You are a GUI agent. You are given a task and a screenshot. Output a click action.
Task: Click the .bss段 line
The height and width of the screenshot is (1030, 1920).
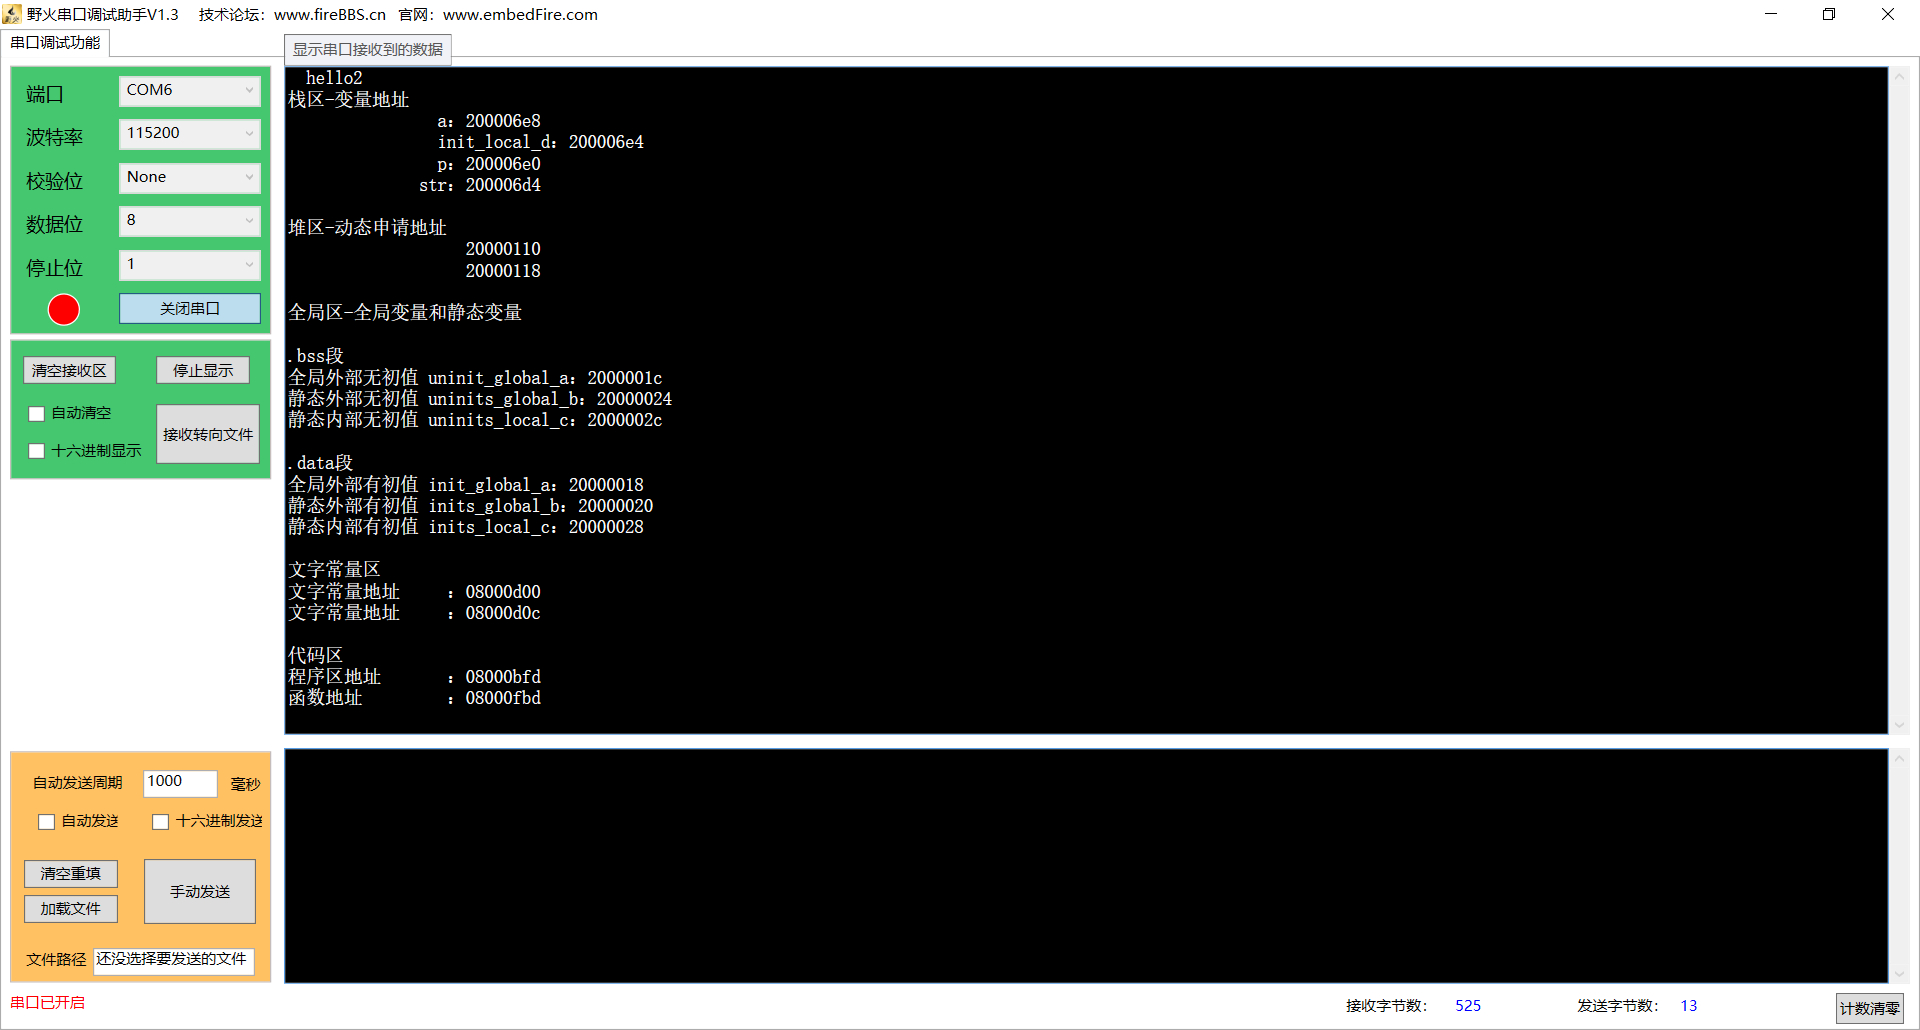click(316, 356)
